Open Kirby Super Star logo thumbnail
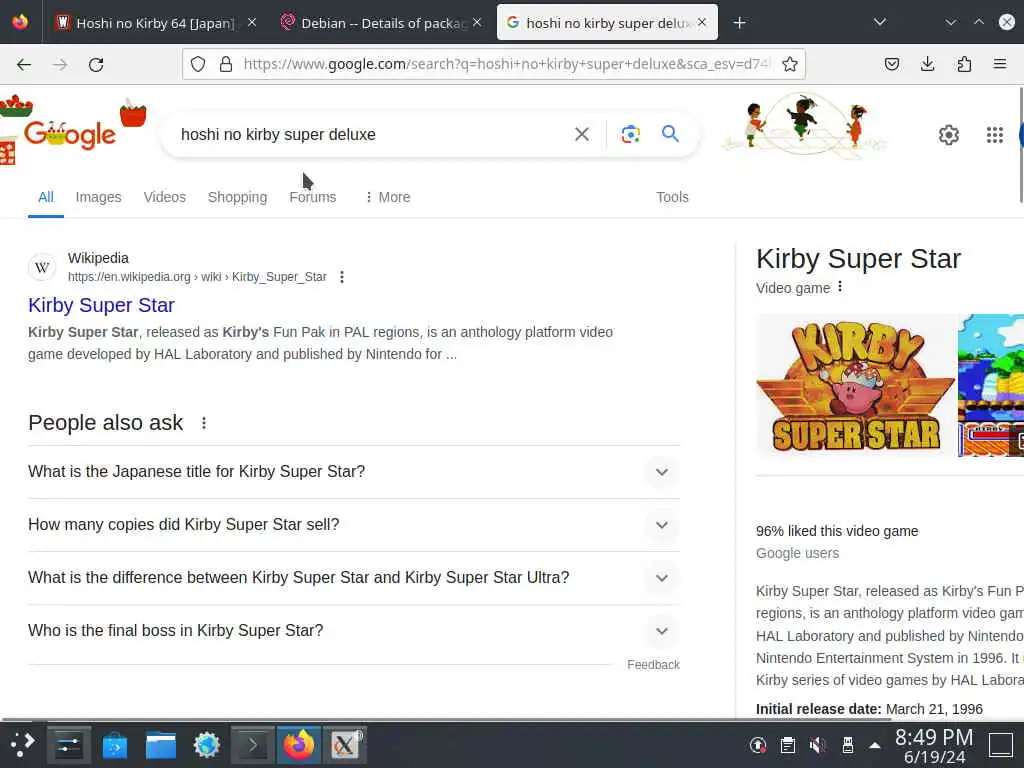The image size is (1024, 768). coord(855,385)
